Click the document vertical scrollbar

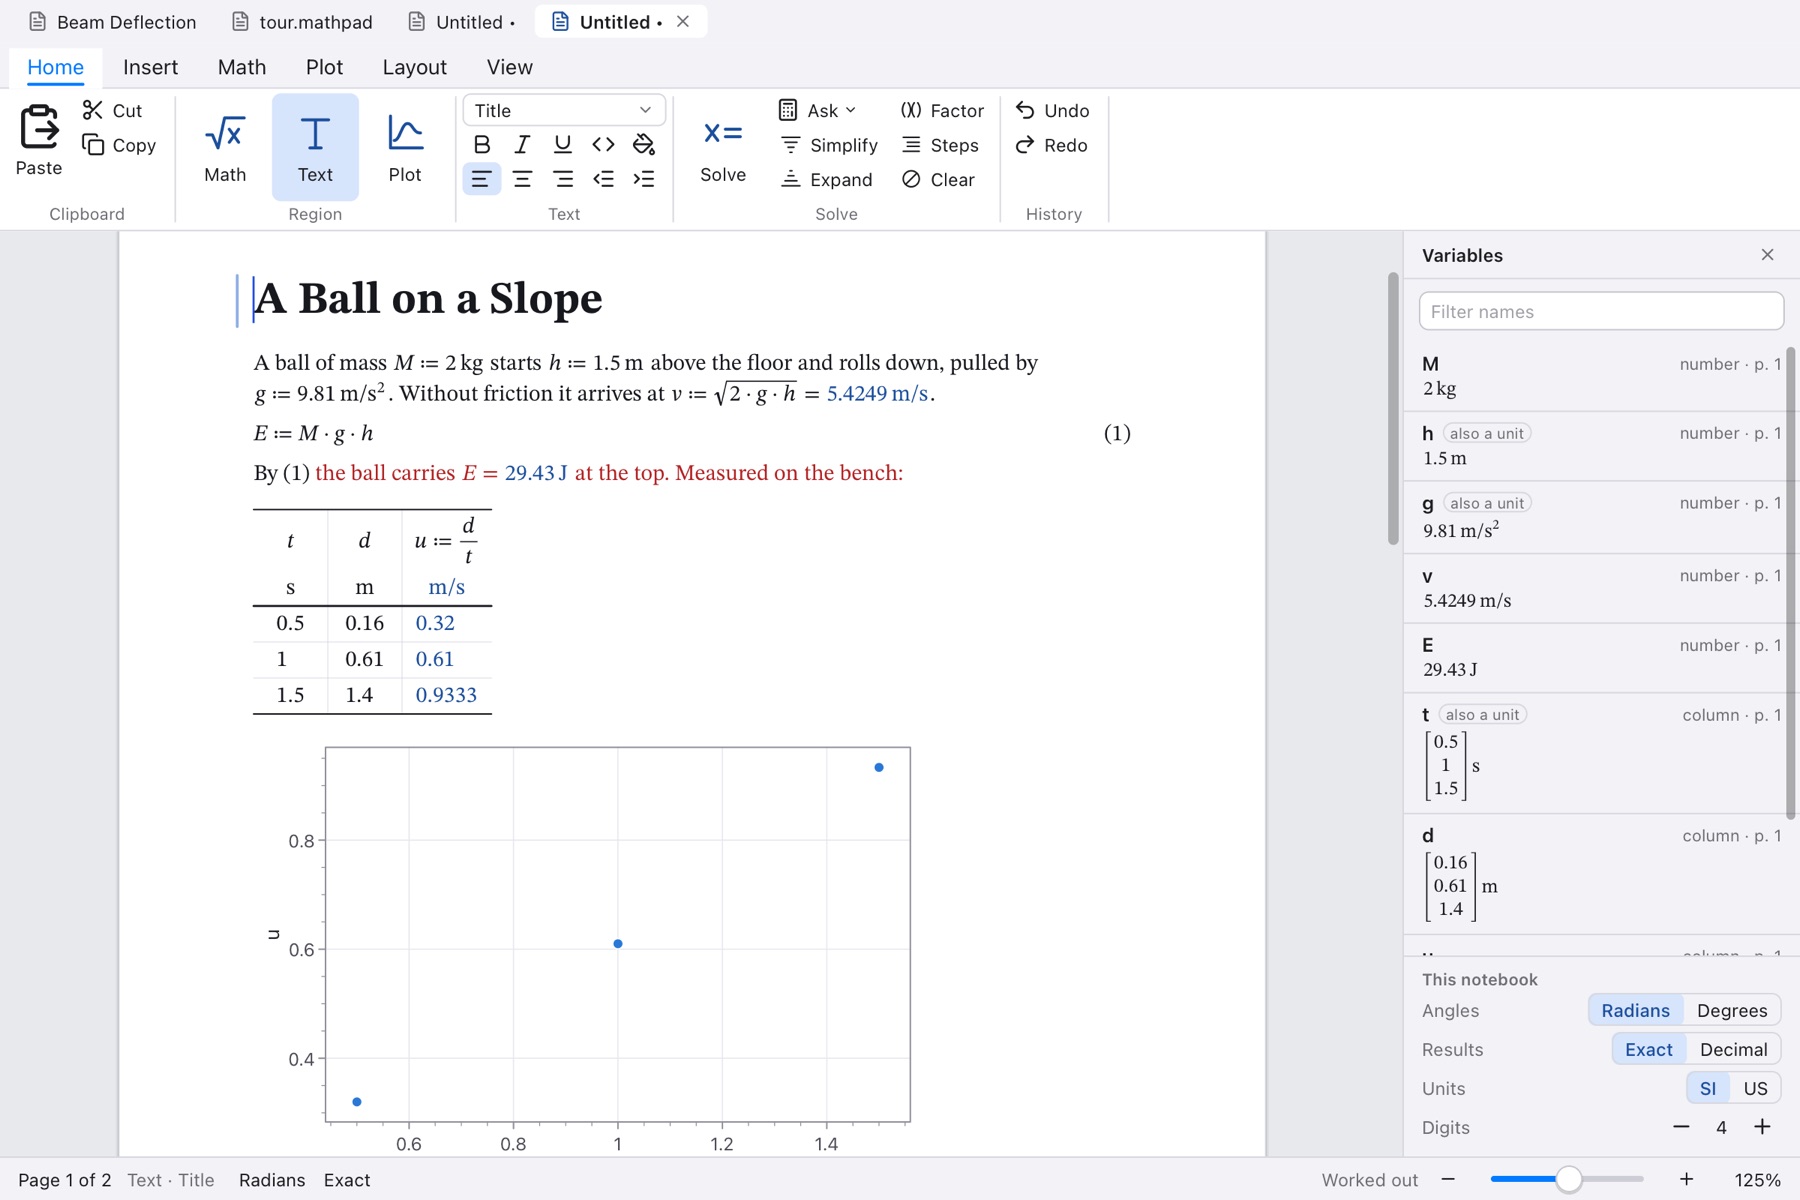pos(1393,409)
